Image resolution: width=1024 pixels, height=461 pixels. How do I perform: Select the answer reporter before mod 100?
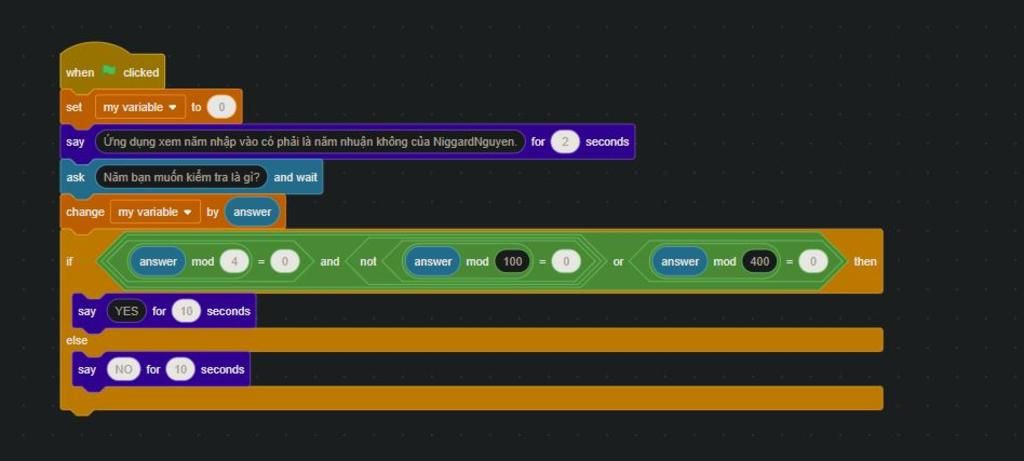pos(433,262)
